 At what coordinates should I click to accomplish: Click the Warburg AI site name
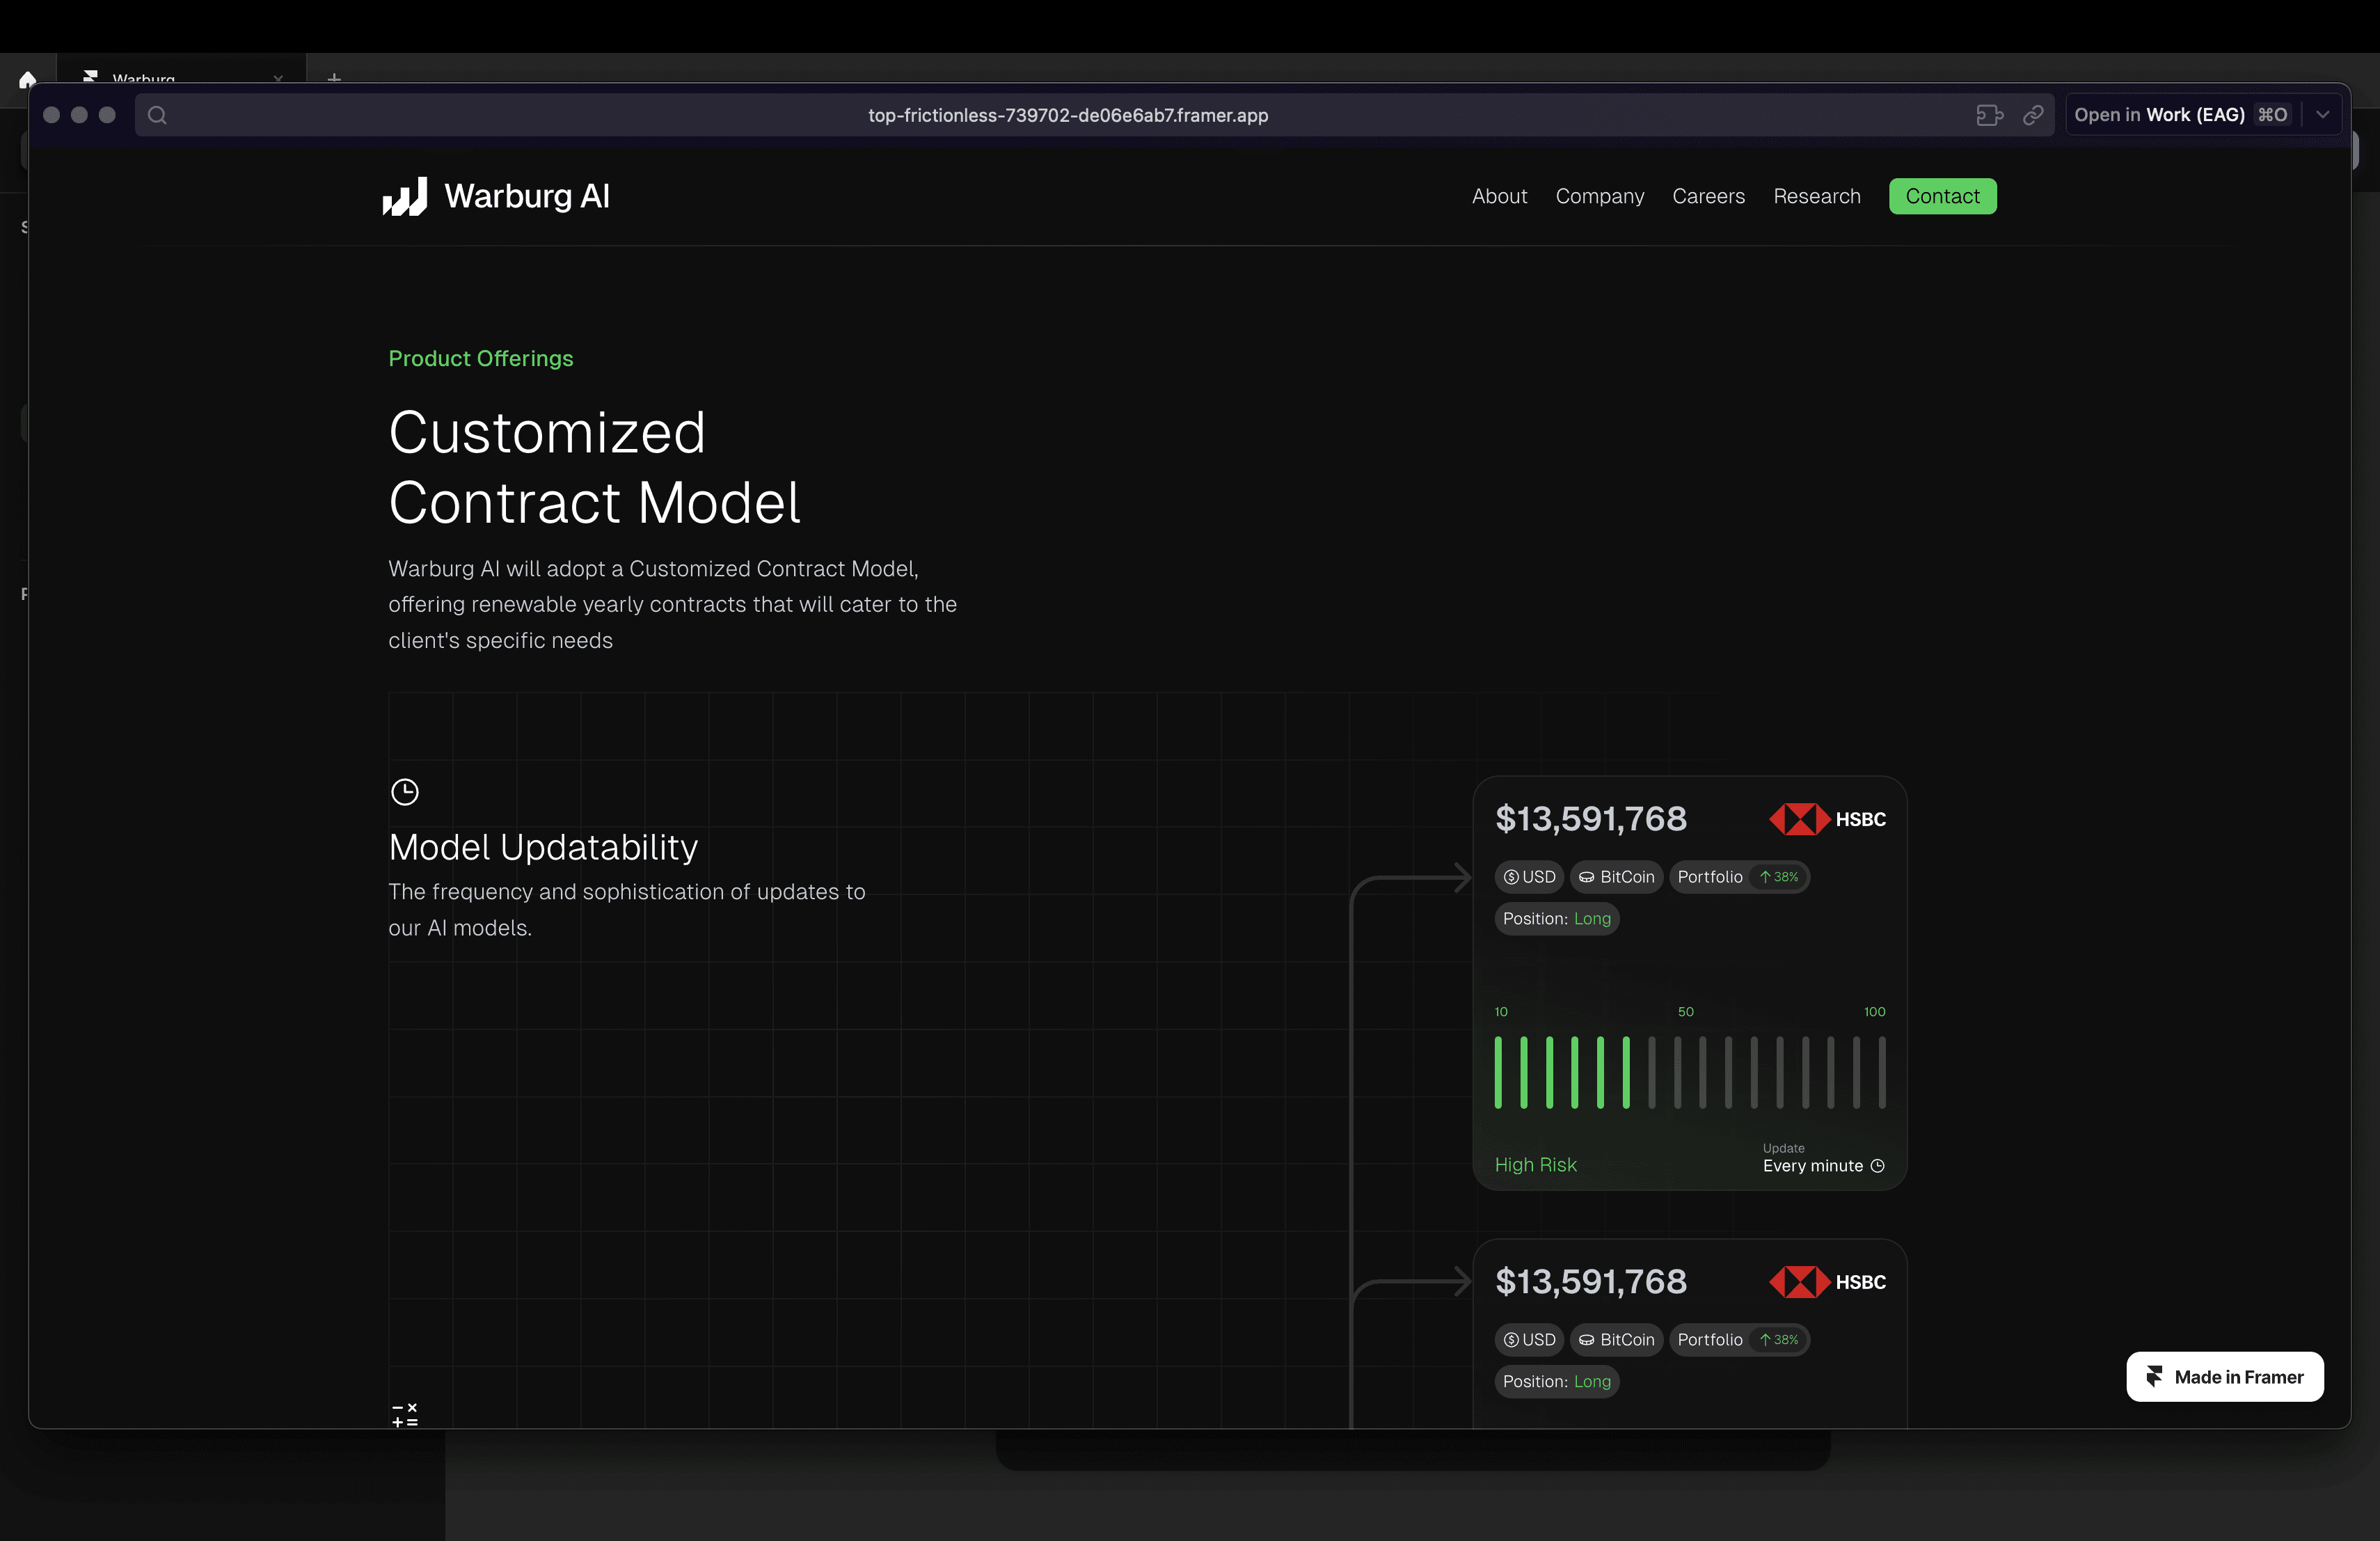click(x=527, y=196)
